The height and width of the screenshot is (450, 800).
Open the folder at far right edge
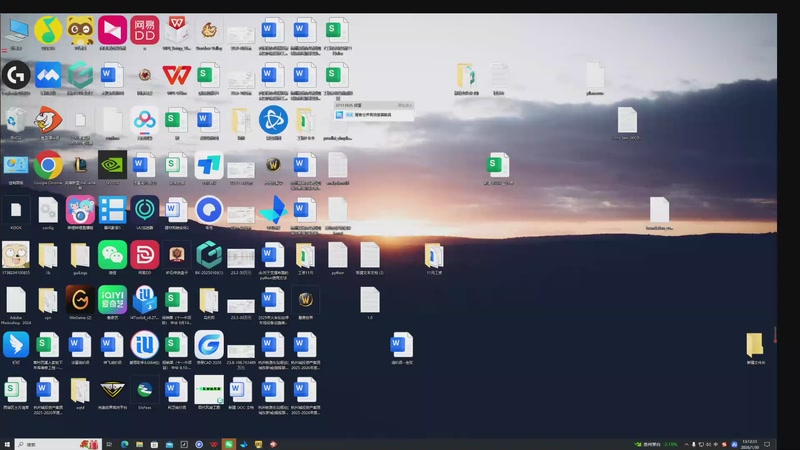click(756, 347)
